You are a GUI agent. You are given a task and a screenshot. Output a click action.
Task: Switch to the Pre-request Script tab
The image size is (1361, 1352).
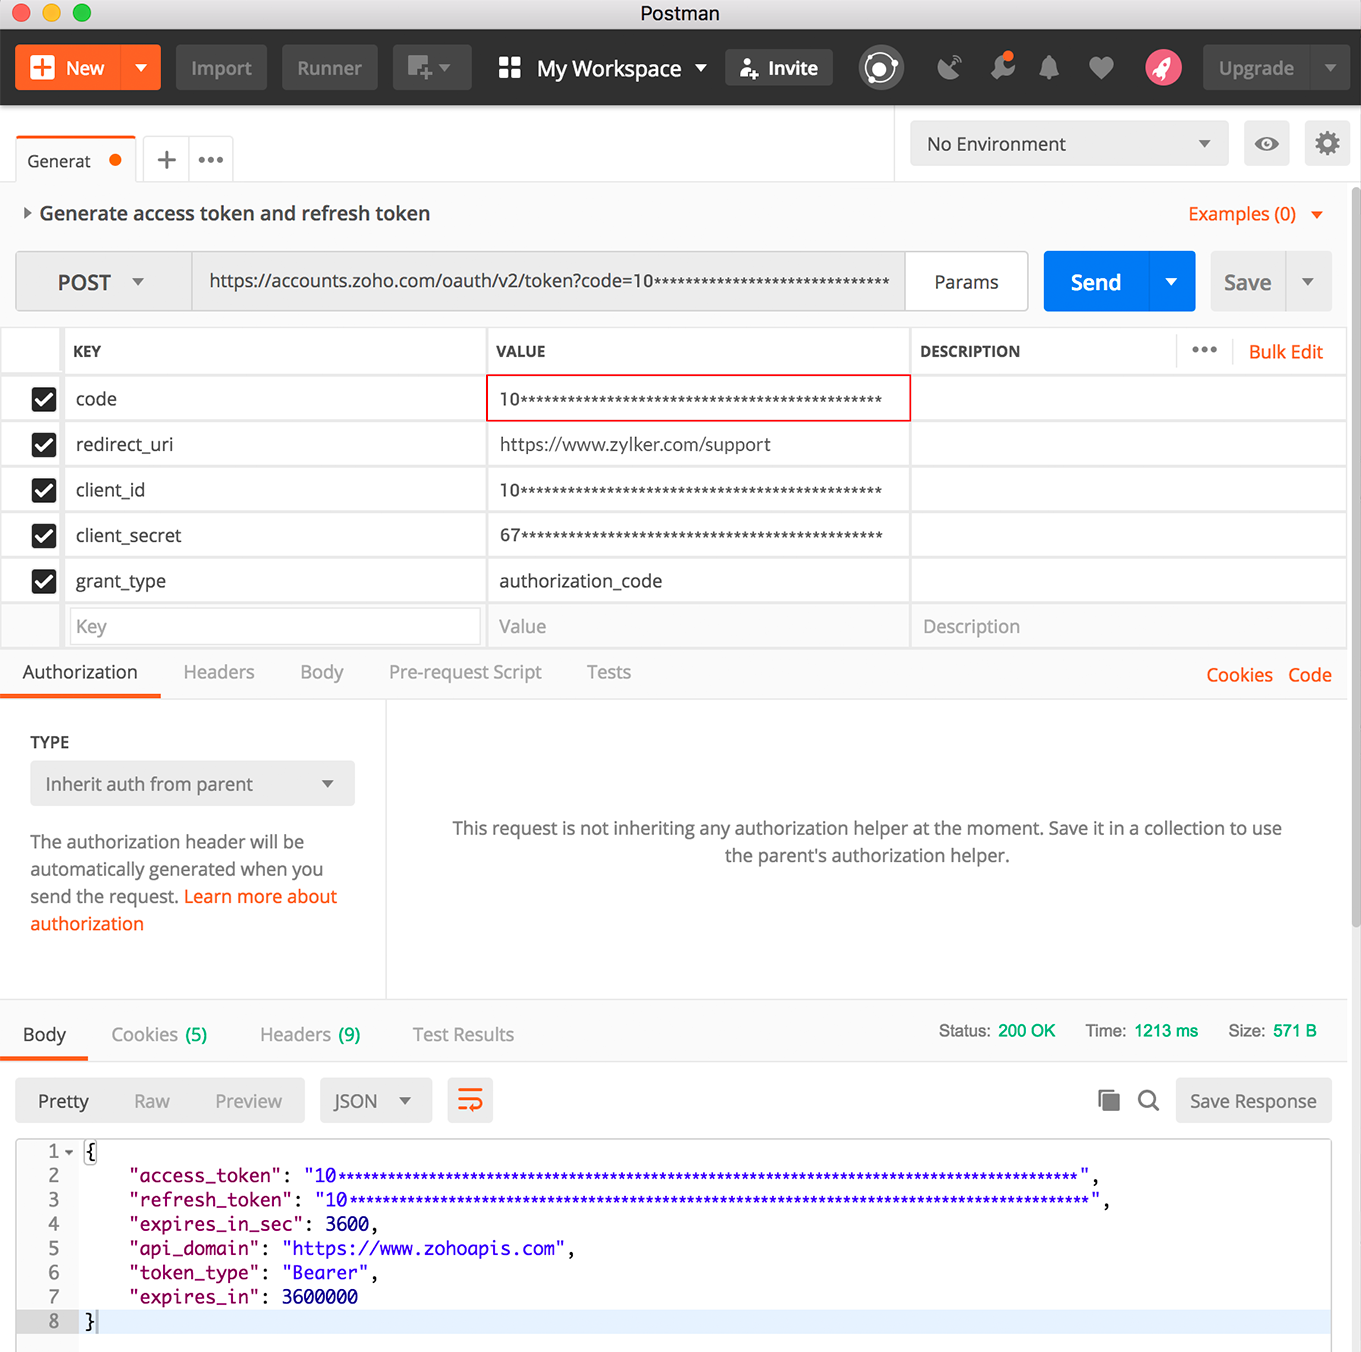tap(465, 672)
